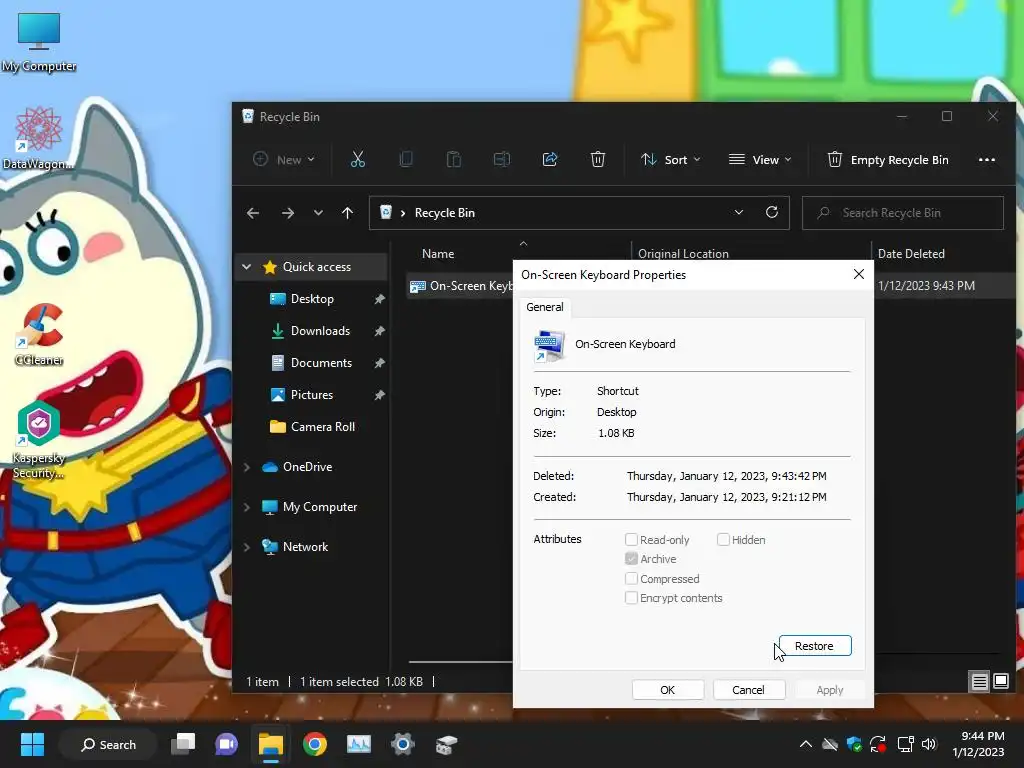Open Task View from taskbar

pyautogui.click(x=183, y=744)
